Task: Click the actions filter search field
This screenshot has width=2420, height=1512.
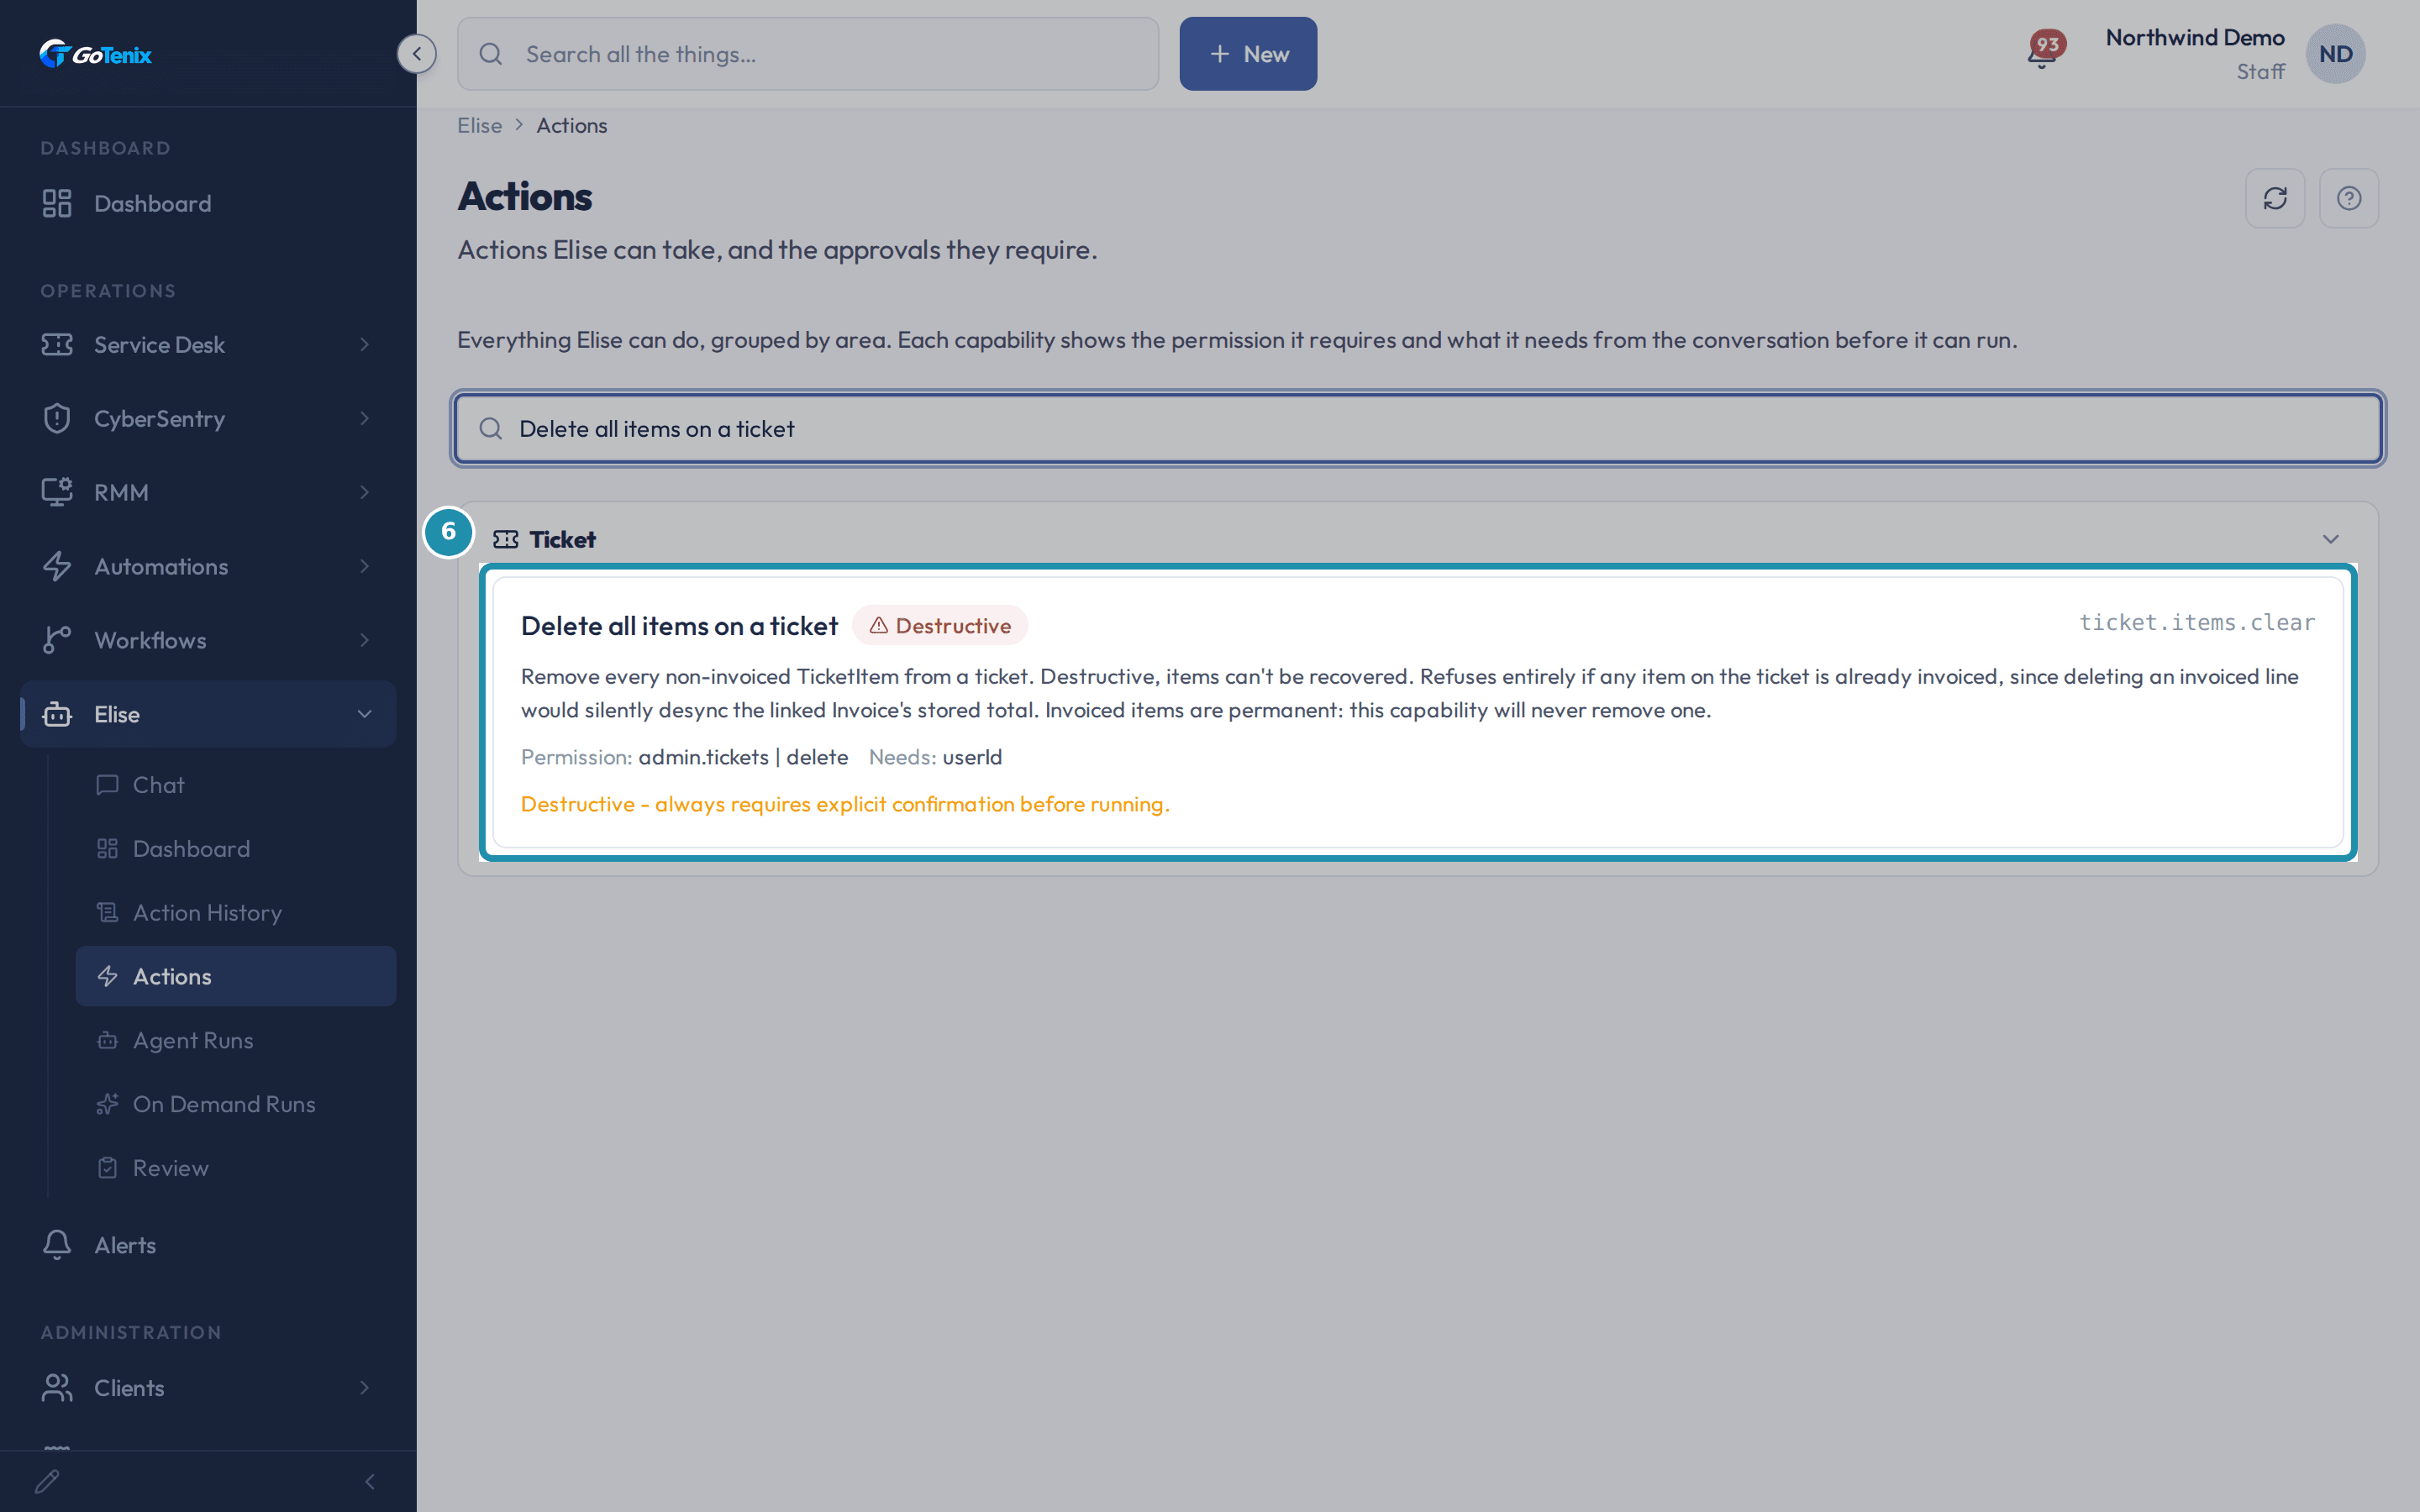Action: click(1418, 428)
